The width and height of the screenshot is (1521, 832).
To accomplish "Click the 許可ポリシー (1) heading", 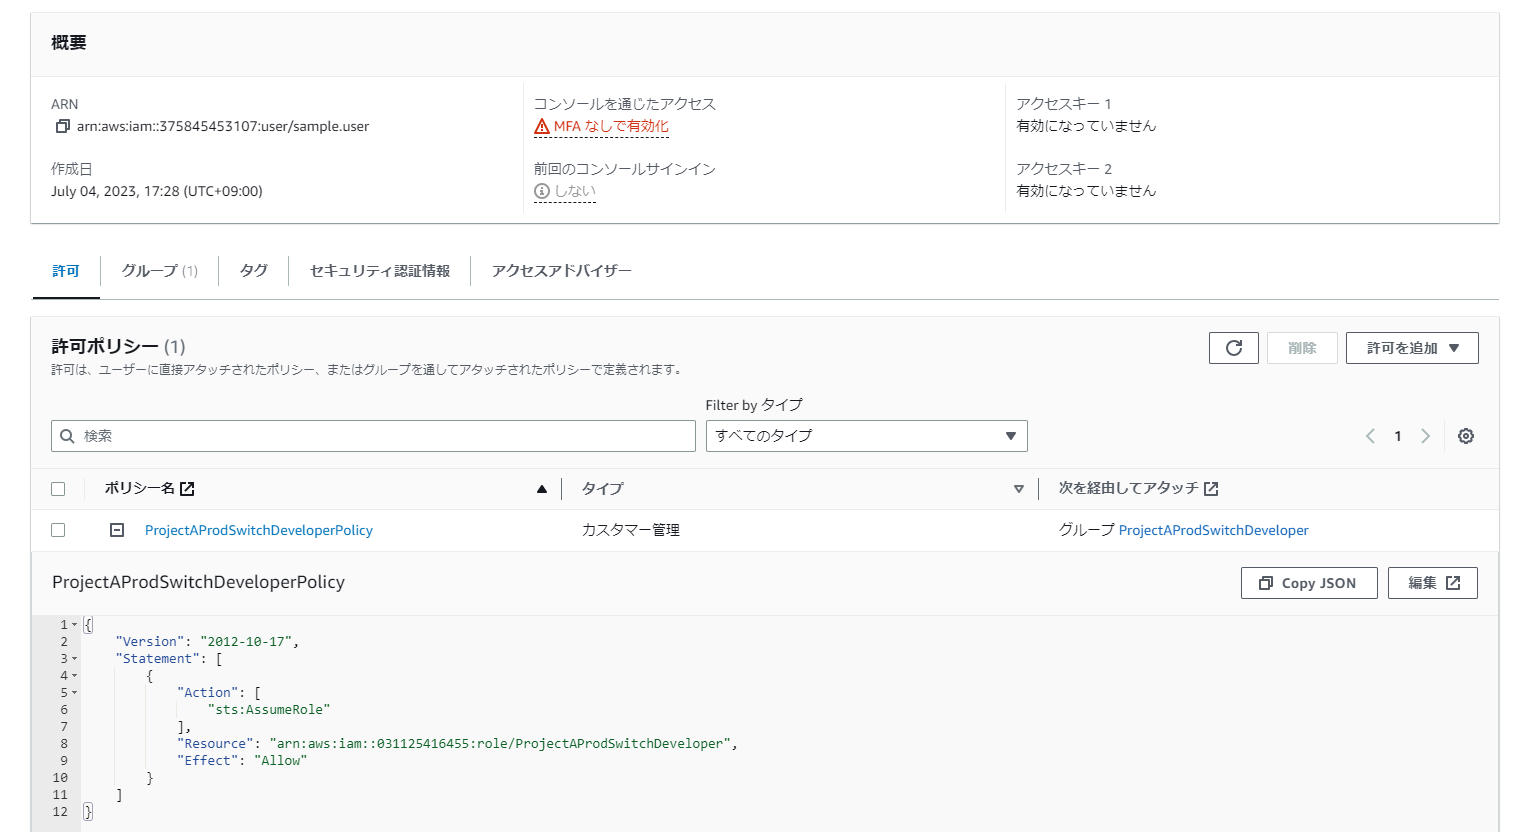I will click(x=118, y=347).
